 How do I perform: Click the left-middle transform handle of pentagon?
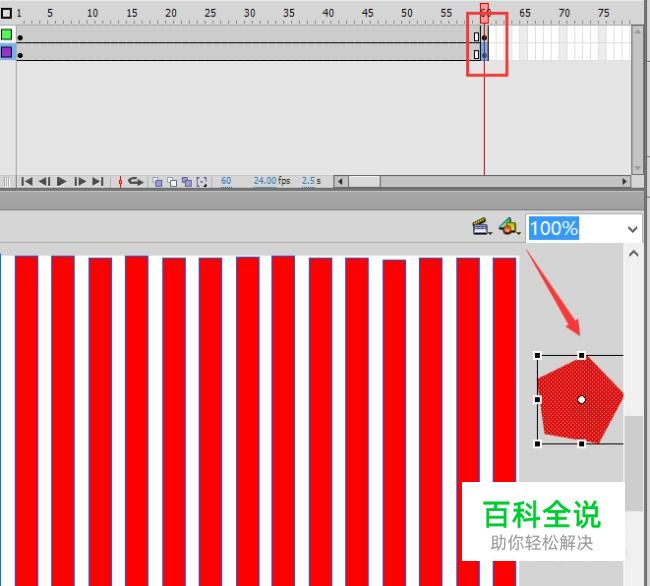[538, 400]
